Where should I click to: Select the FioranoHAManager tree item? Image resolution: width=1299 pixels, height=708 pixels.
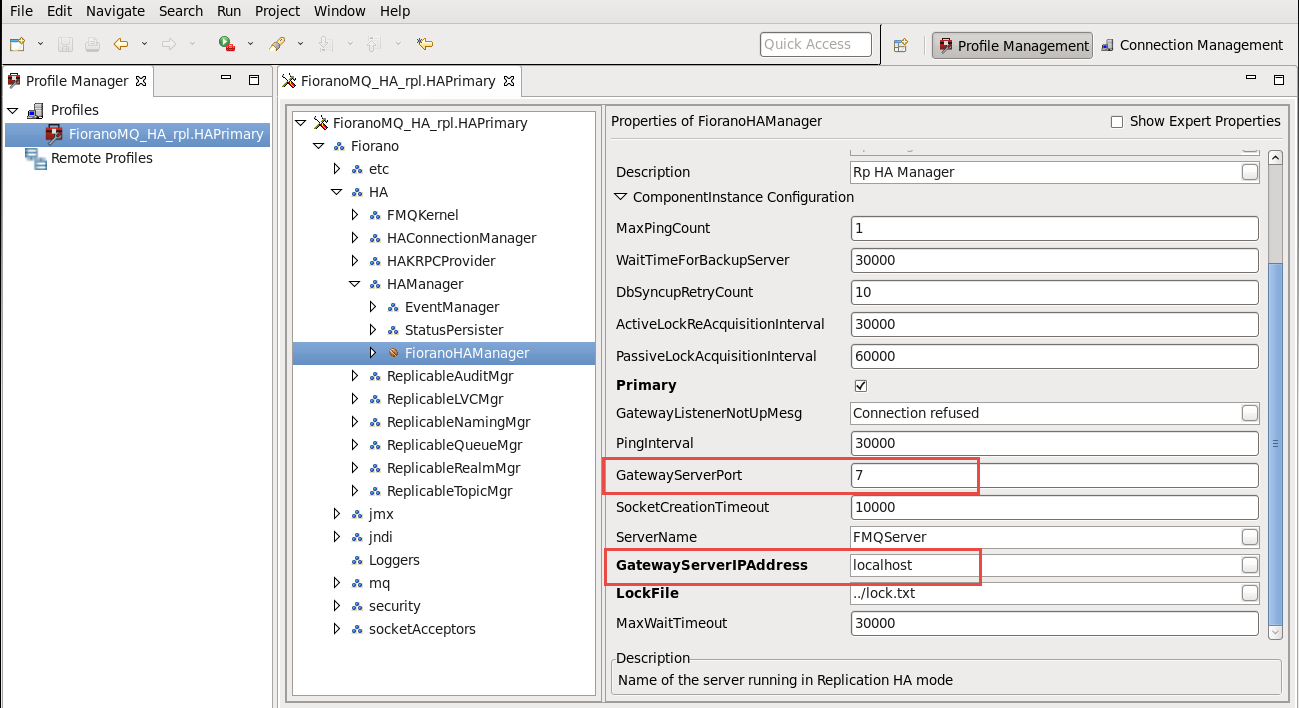coord(444,353)
